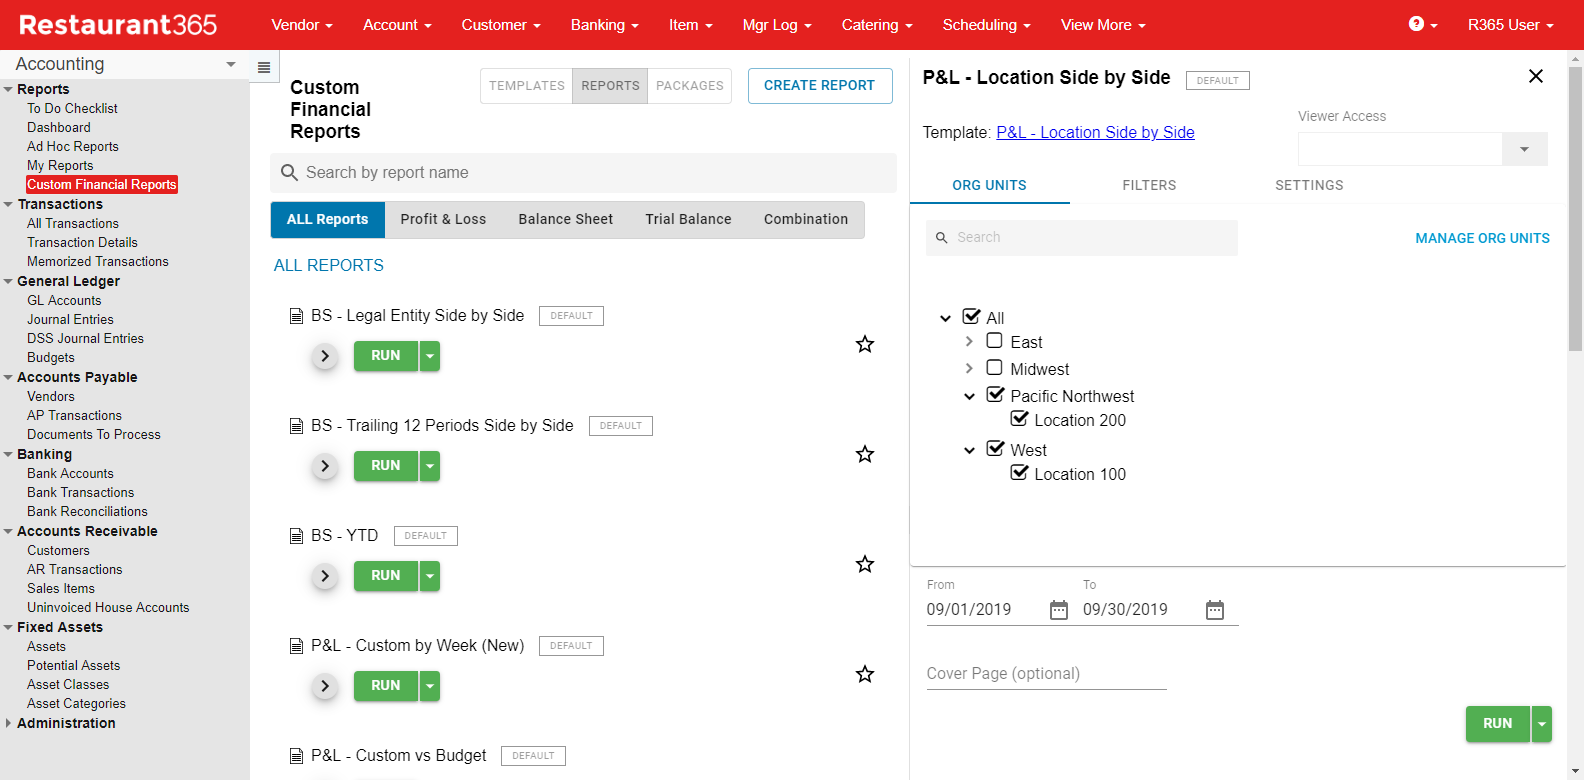Click the search magnifier icon in report search
1584x780 pixels.
coord(289,173)
